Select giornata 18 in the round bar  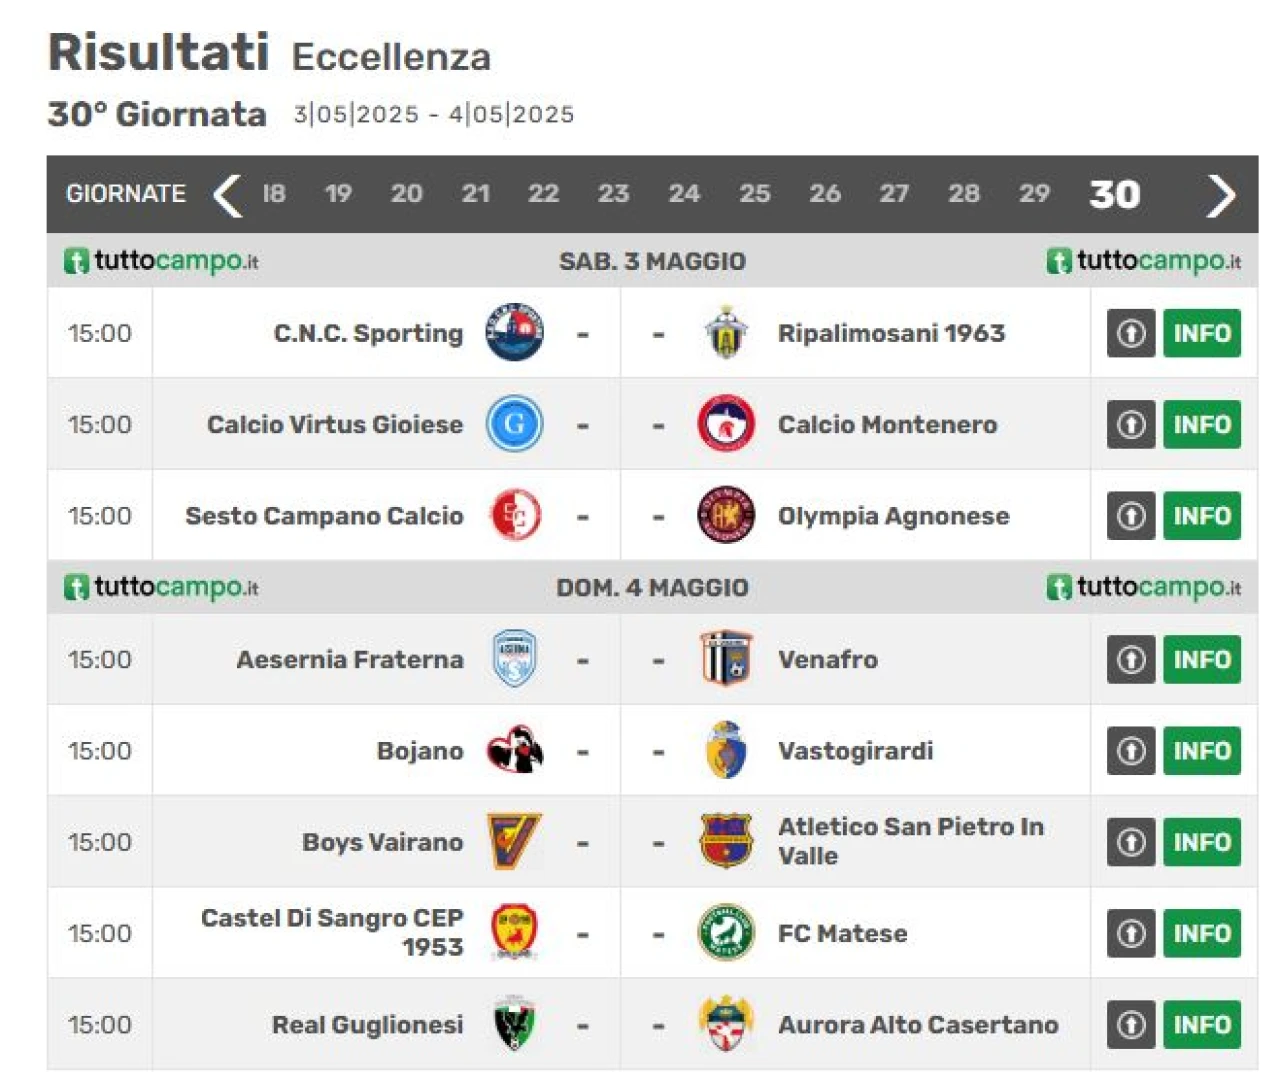click(274, 193)
